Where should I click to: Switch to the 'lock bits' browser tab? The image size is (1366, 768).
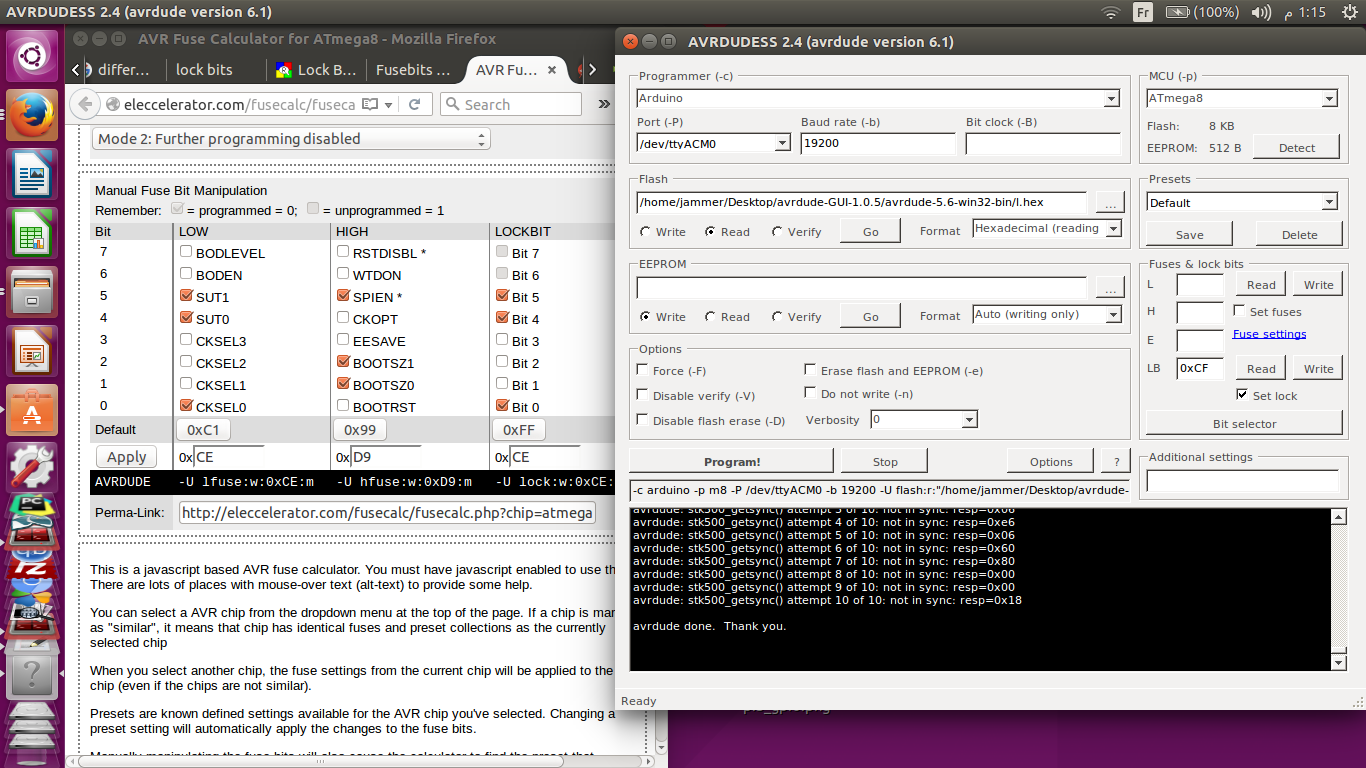click(x=204, y=70)
